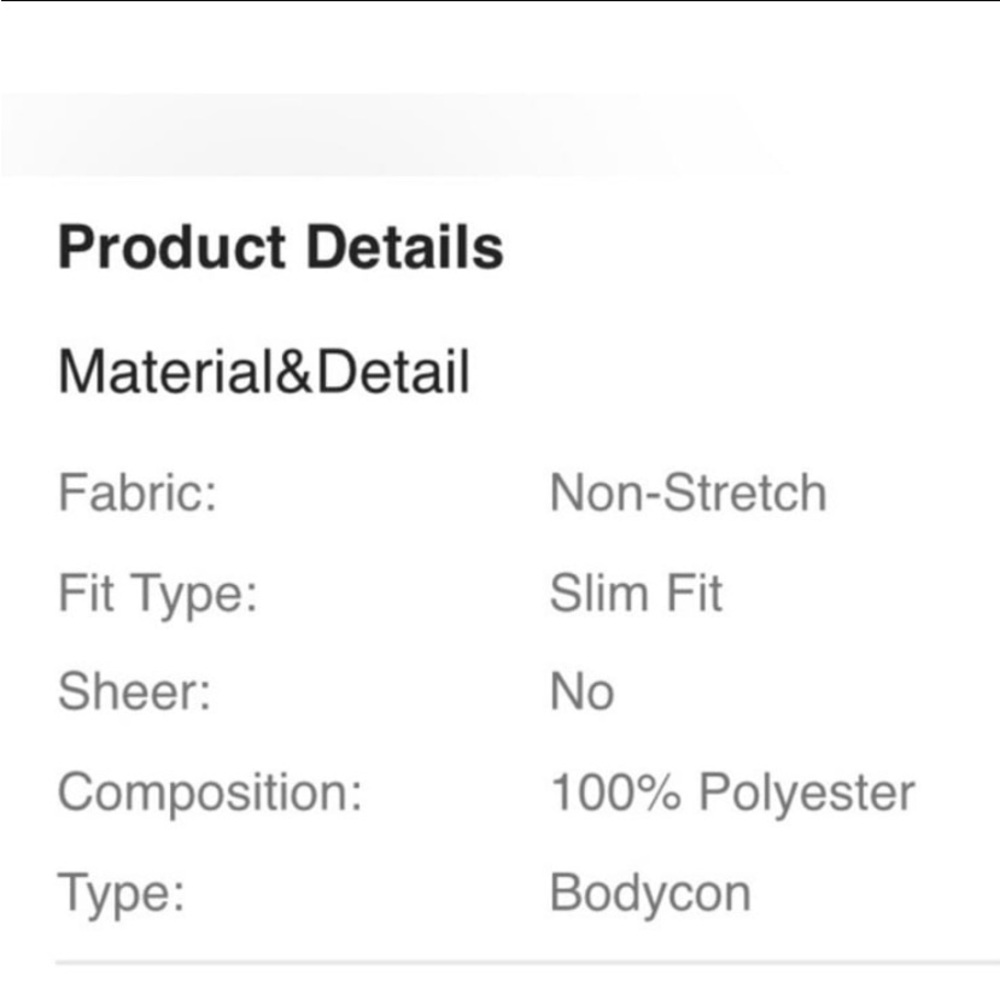Click the Product Details heading
1000x1000 pixels.
pos(281,247)
